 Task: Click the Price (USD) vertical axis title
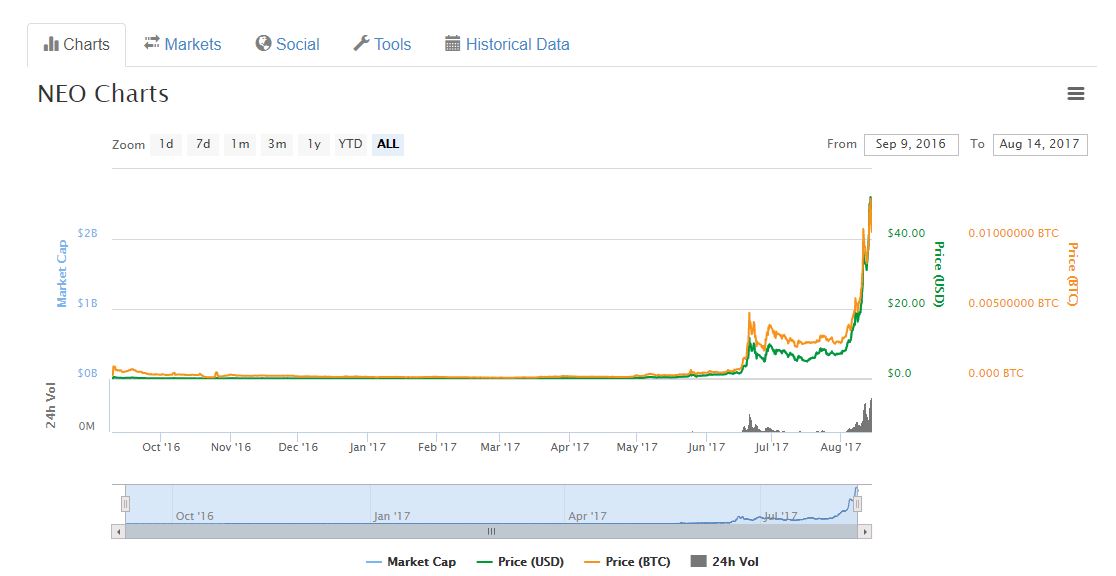coord(939,274)
